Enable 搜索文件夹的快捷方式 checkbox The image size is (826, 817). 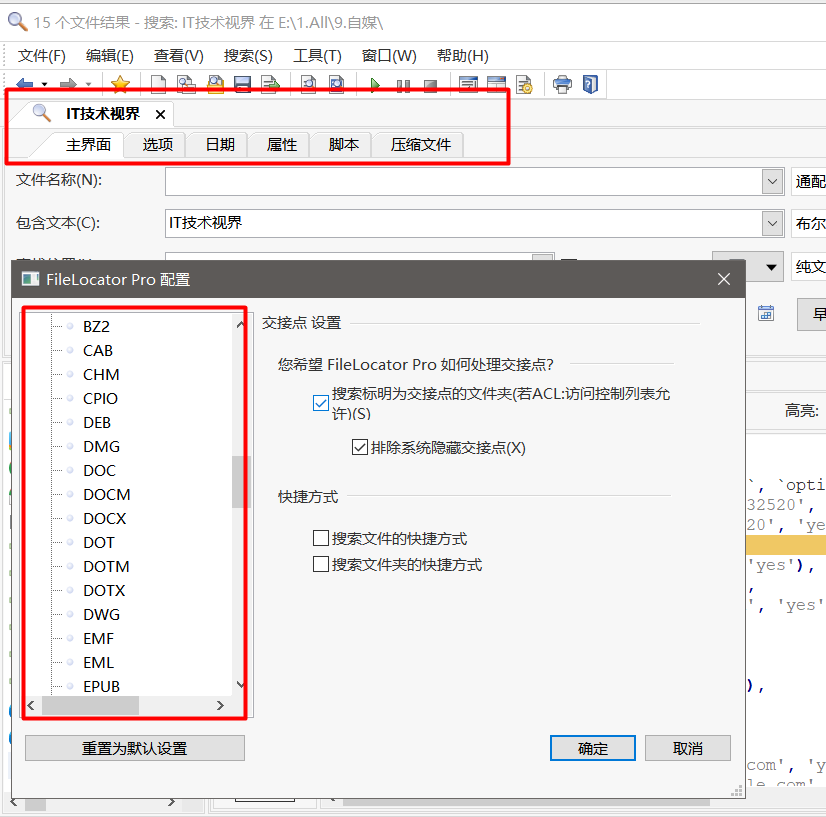pyautogui.click(x=321, y=564)
